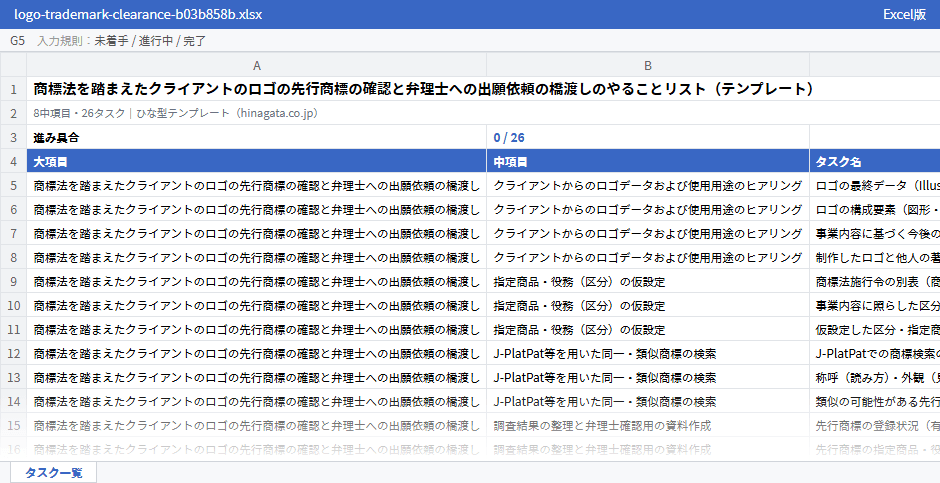Click the タスク名 header cell

pos(875,161)
